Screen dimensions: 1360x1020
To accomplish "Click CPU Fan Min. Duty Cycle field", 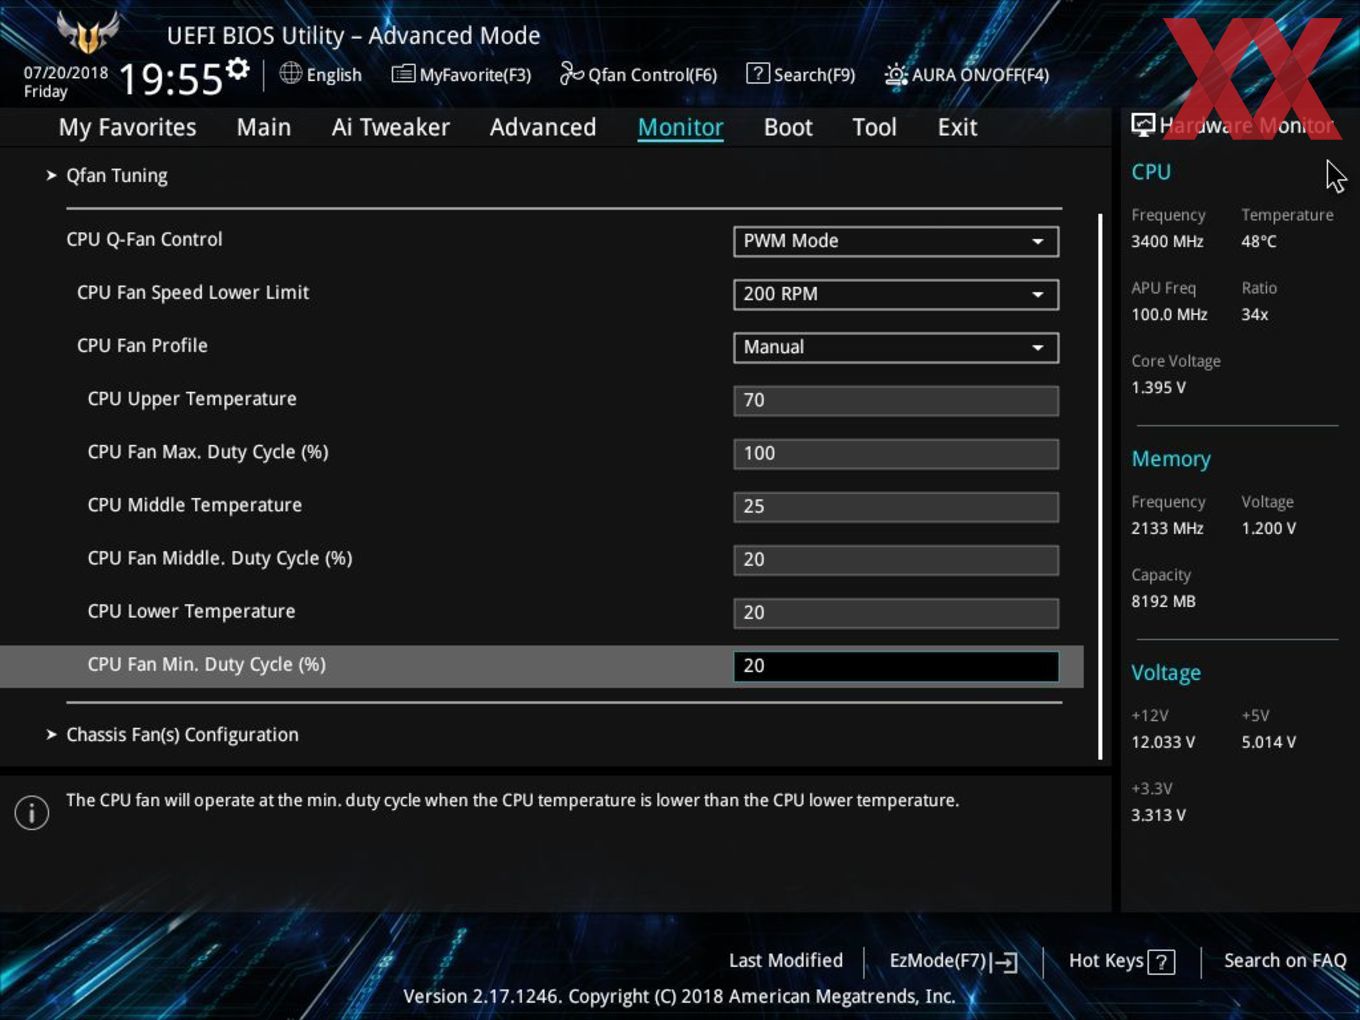I will tap(896, 666).
